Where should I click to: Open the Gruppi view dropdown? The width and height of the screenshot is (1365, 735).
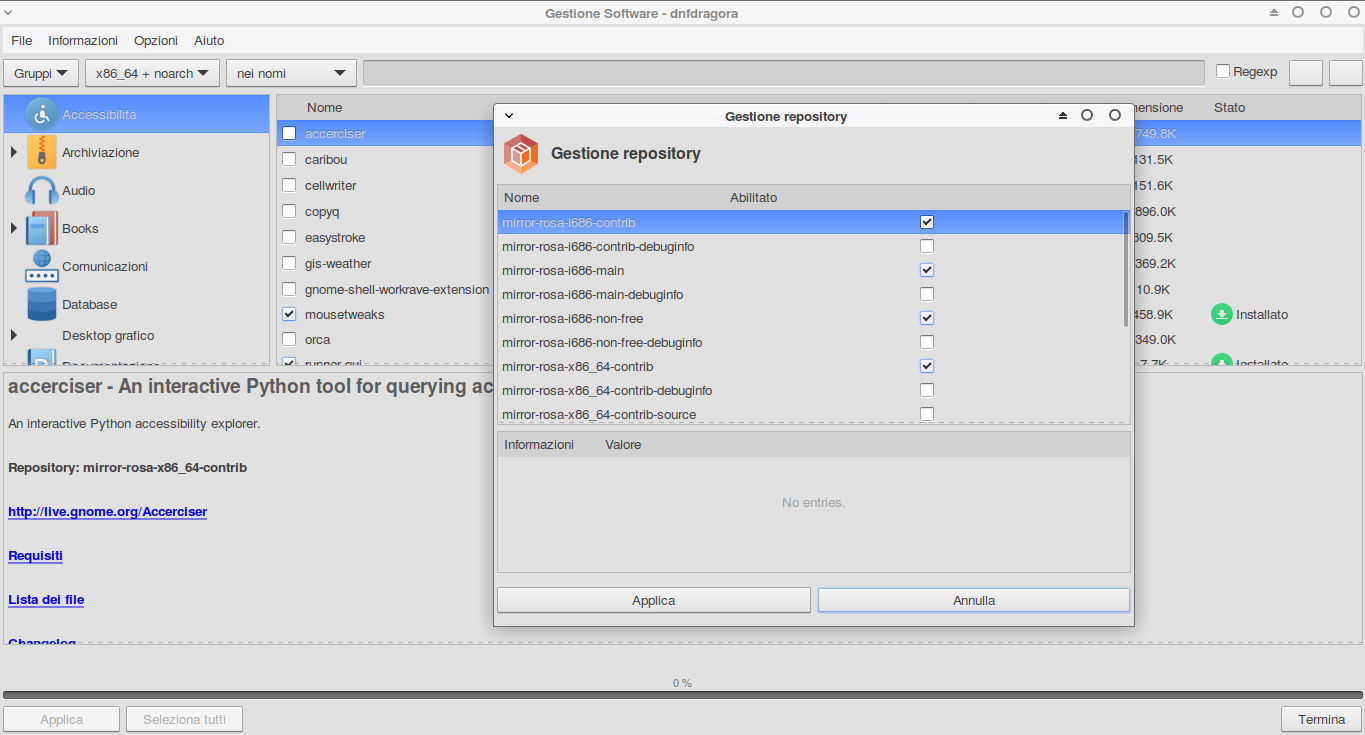41,73
